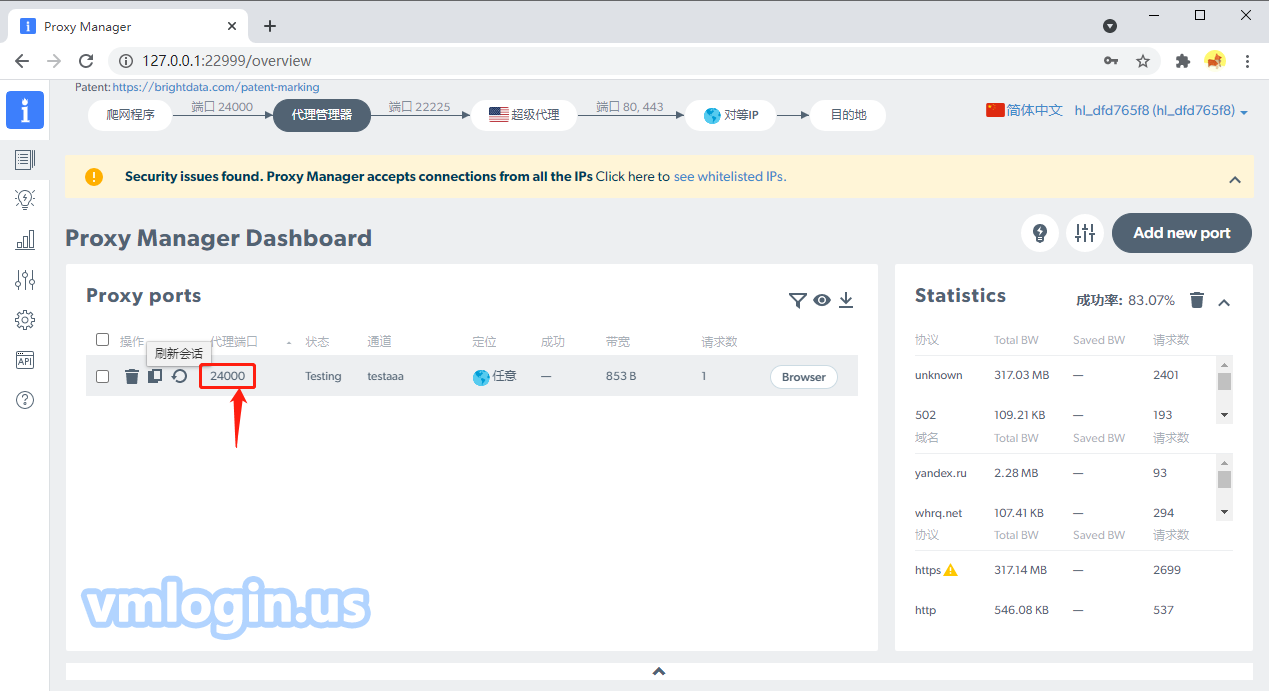This screenshot has width=1269, height=691.
Task: Delete proxy port 24000 with trash icon
Action: pos(131,377)
